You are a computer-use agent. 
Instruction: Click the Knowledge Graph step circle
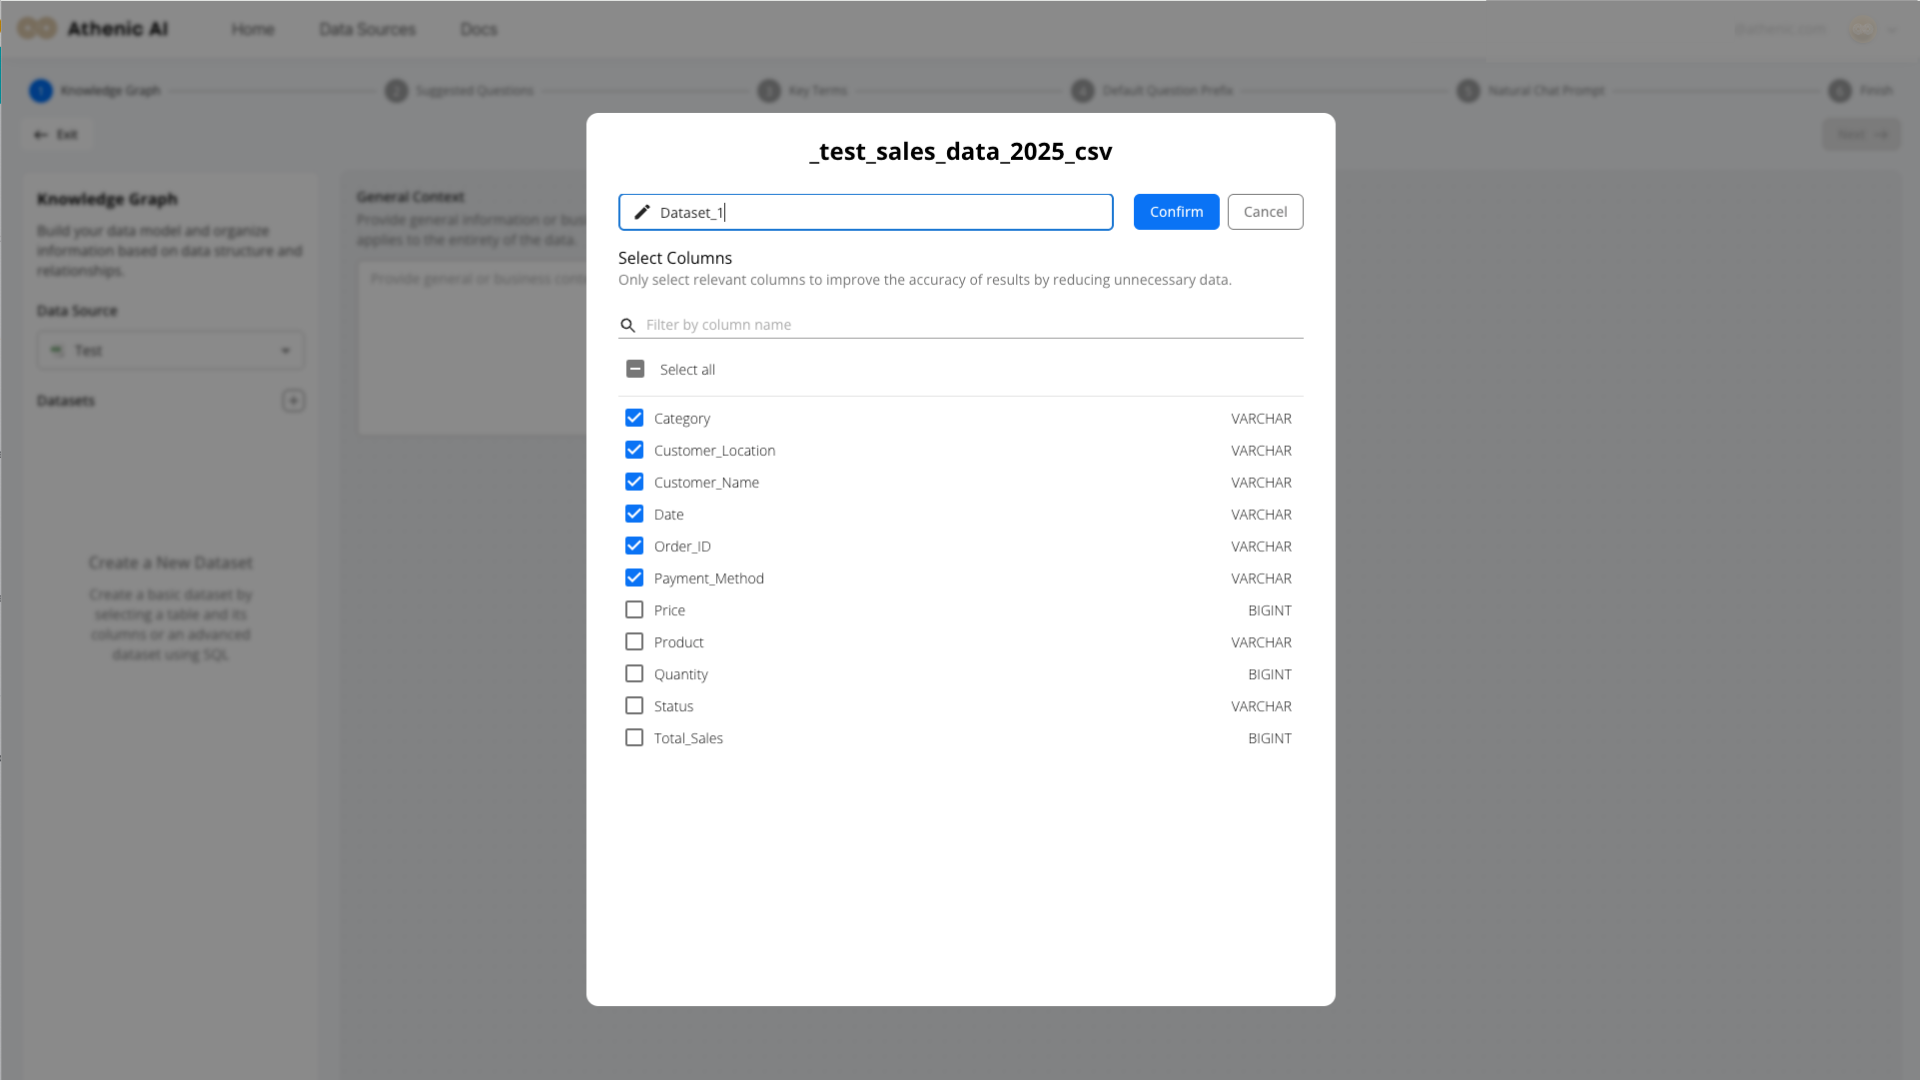click(41, 91)
